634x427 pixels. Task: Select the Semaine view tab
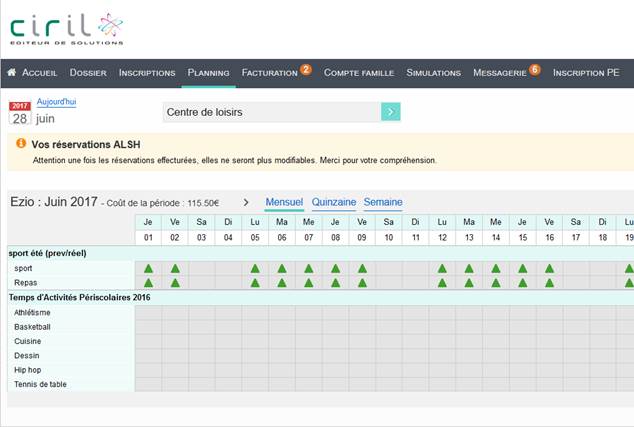(x=383, y=202)
